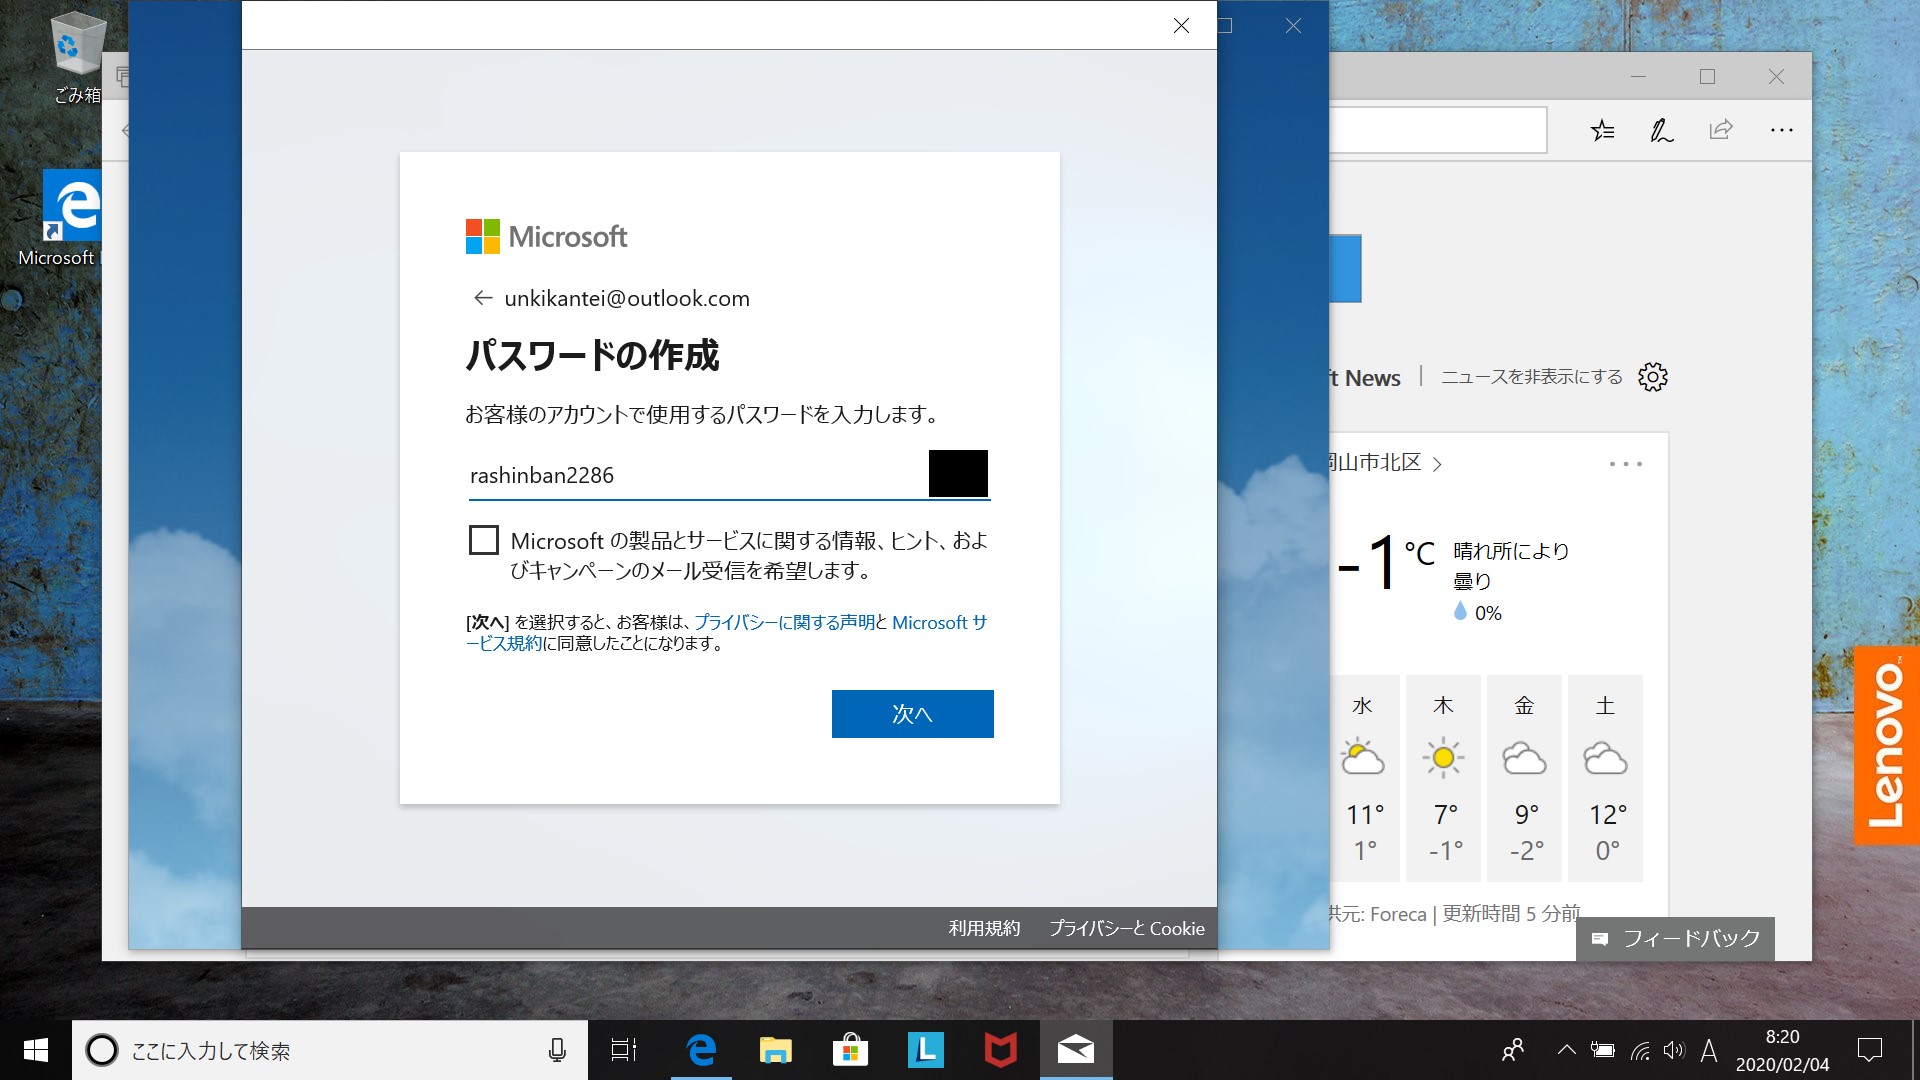Image resolution: width=1920 pixels, height=1080 pixels.
Task: Click the taskbar search box
Action: pyautogui.click(x=330, y=1050)
